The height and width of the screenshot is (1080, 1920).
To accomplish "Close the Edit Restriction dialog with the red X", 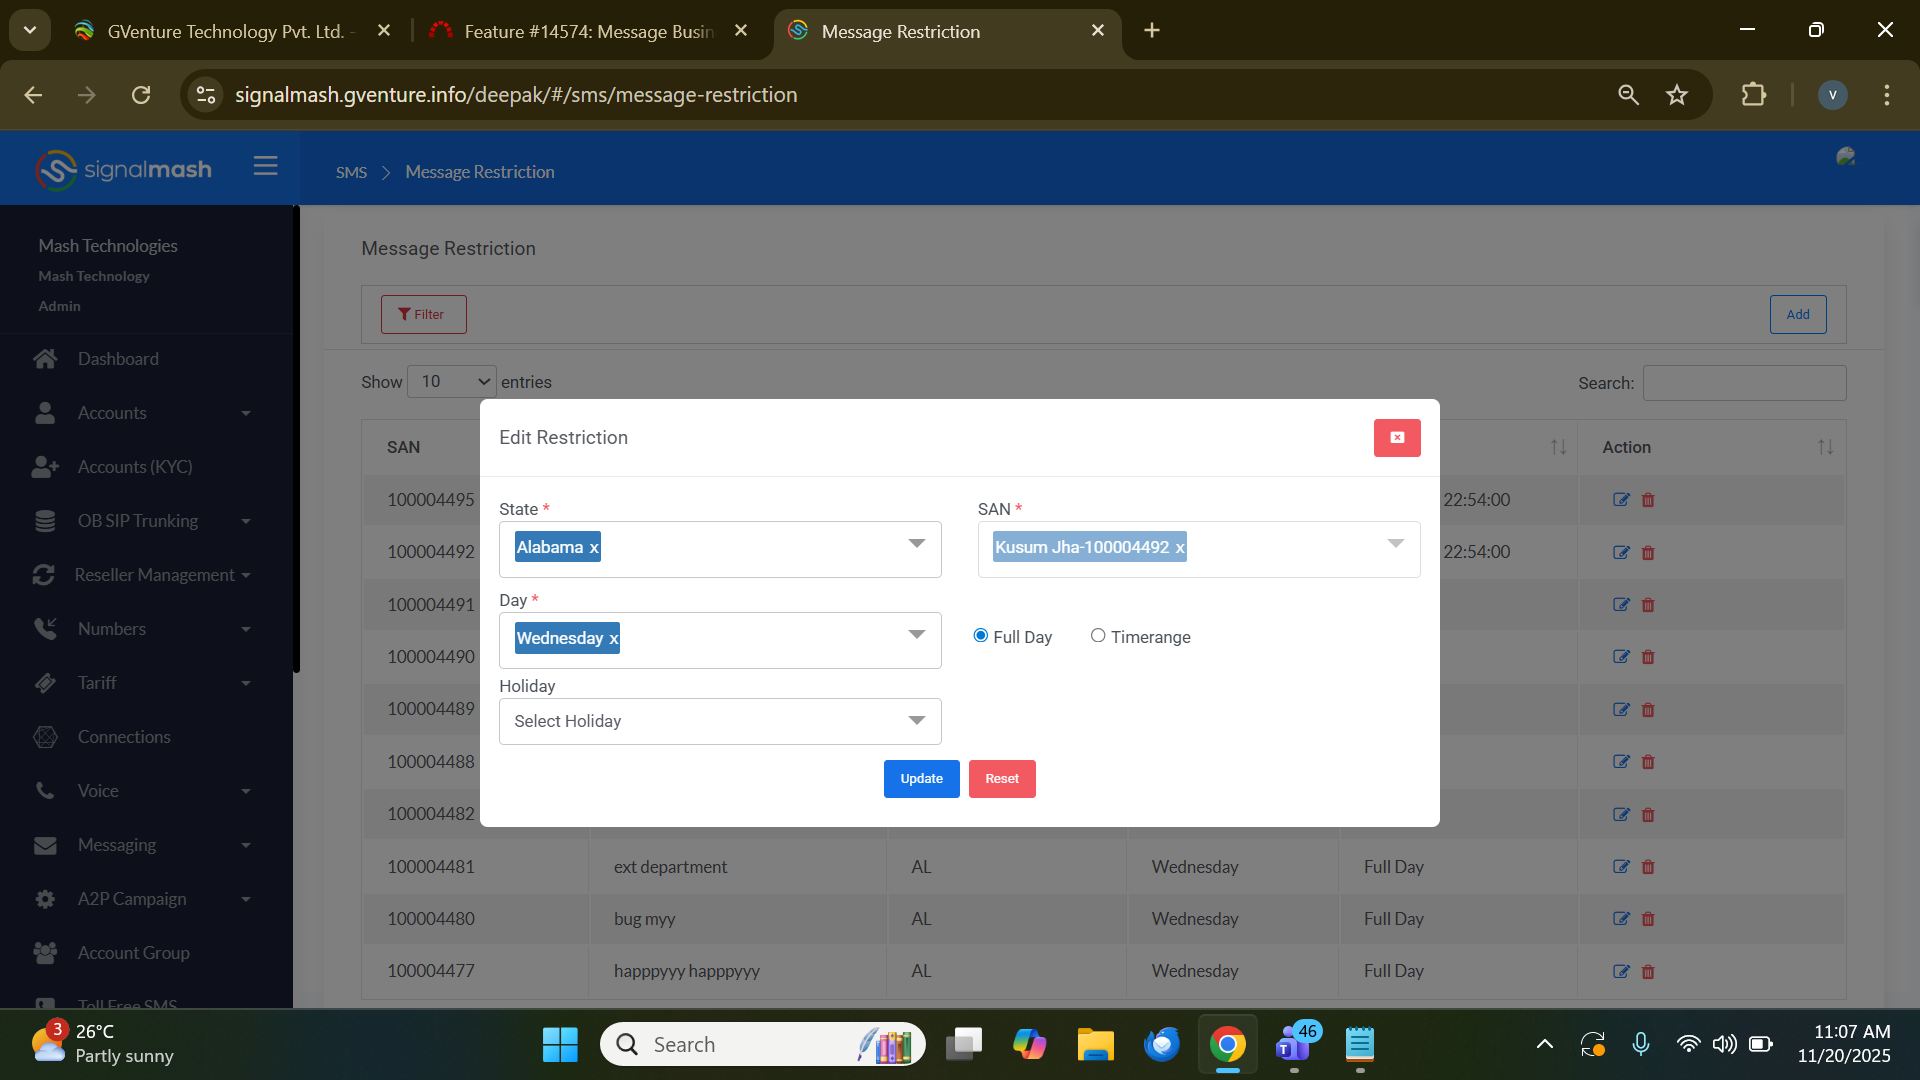I will click(1397, 438).
